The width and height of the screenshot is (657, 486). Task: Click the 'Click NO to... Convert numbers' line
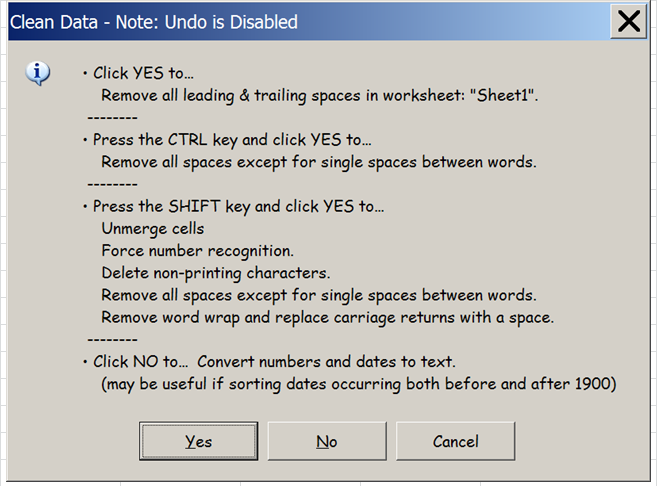[269, 362]
